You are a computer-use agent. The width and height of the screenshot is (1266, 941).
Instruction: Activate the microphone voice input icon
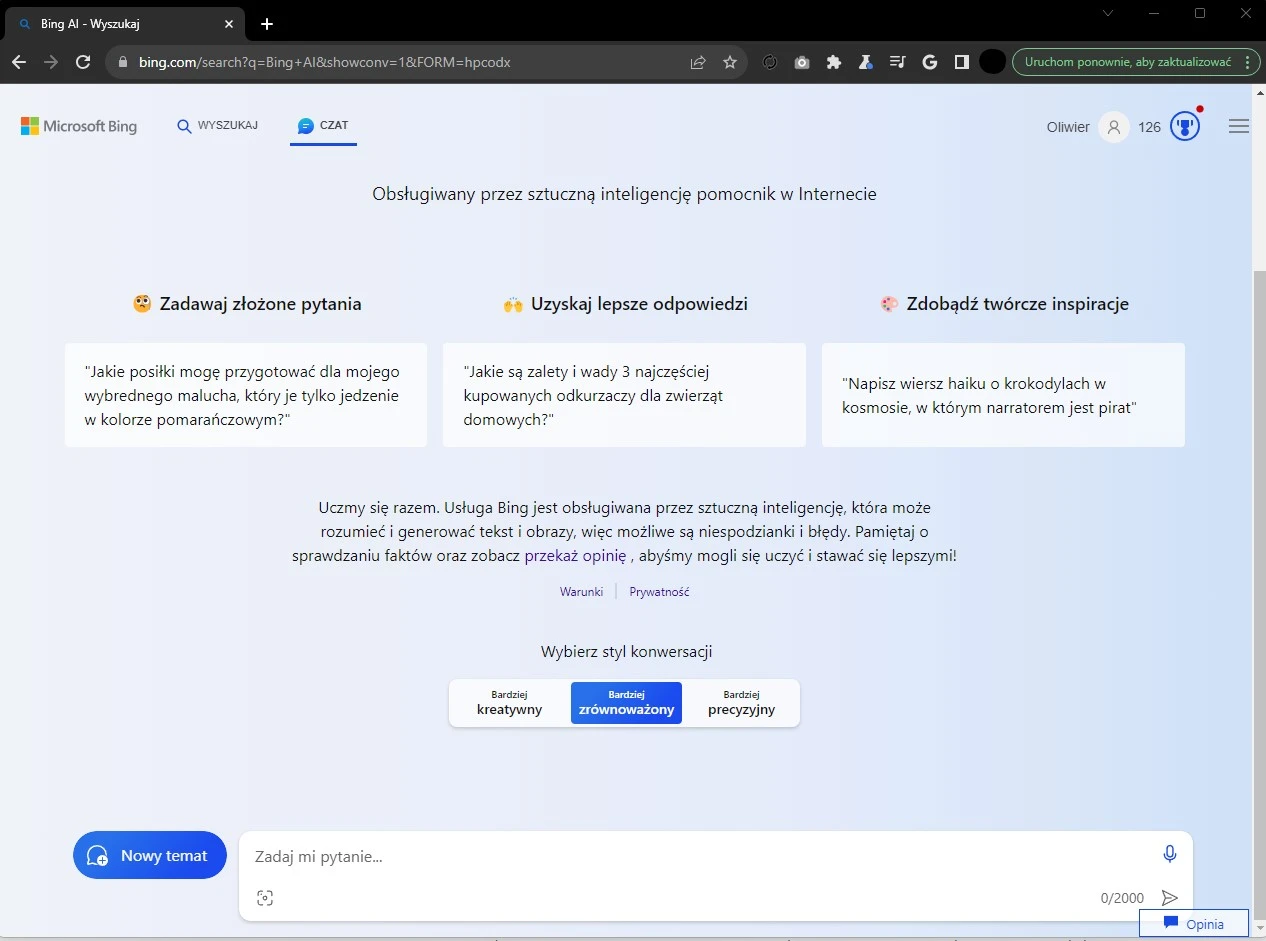1170,854
